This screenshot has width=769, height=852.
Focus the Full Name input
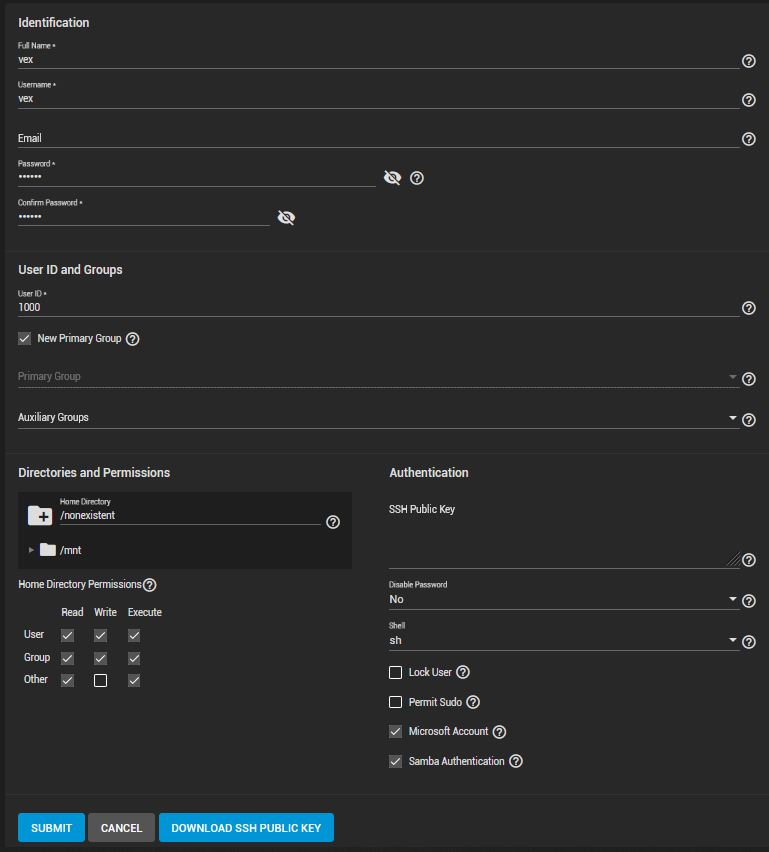(x=378, y=59)
